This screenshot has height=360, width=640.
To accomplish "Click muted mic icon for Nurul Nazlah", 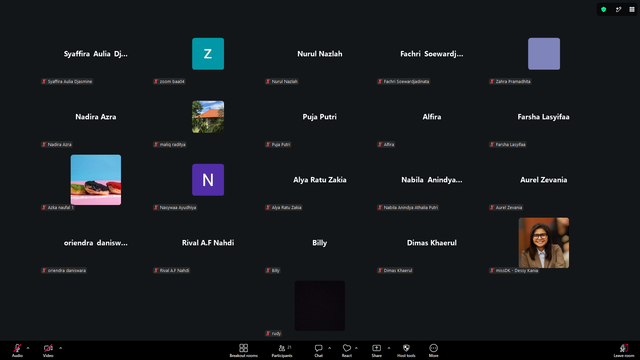I will tap(268, 82).
